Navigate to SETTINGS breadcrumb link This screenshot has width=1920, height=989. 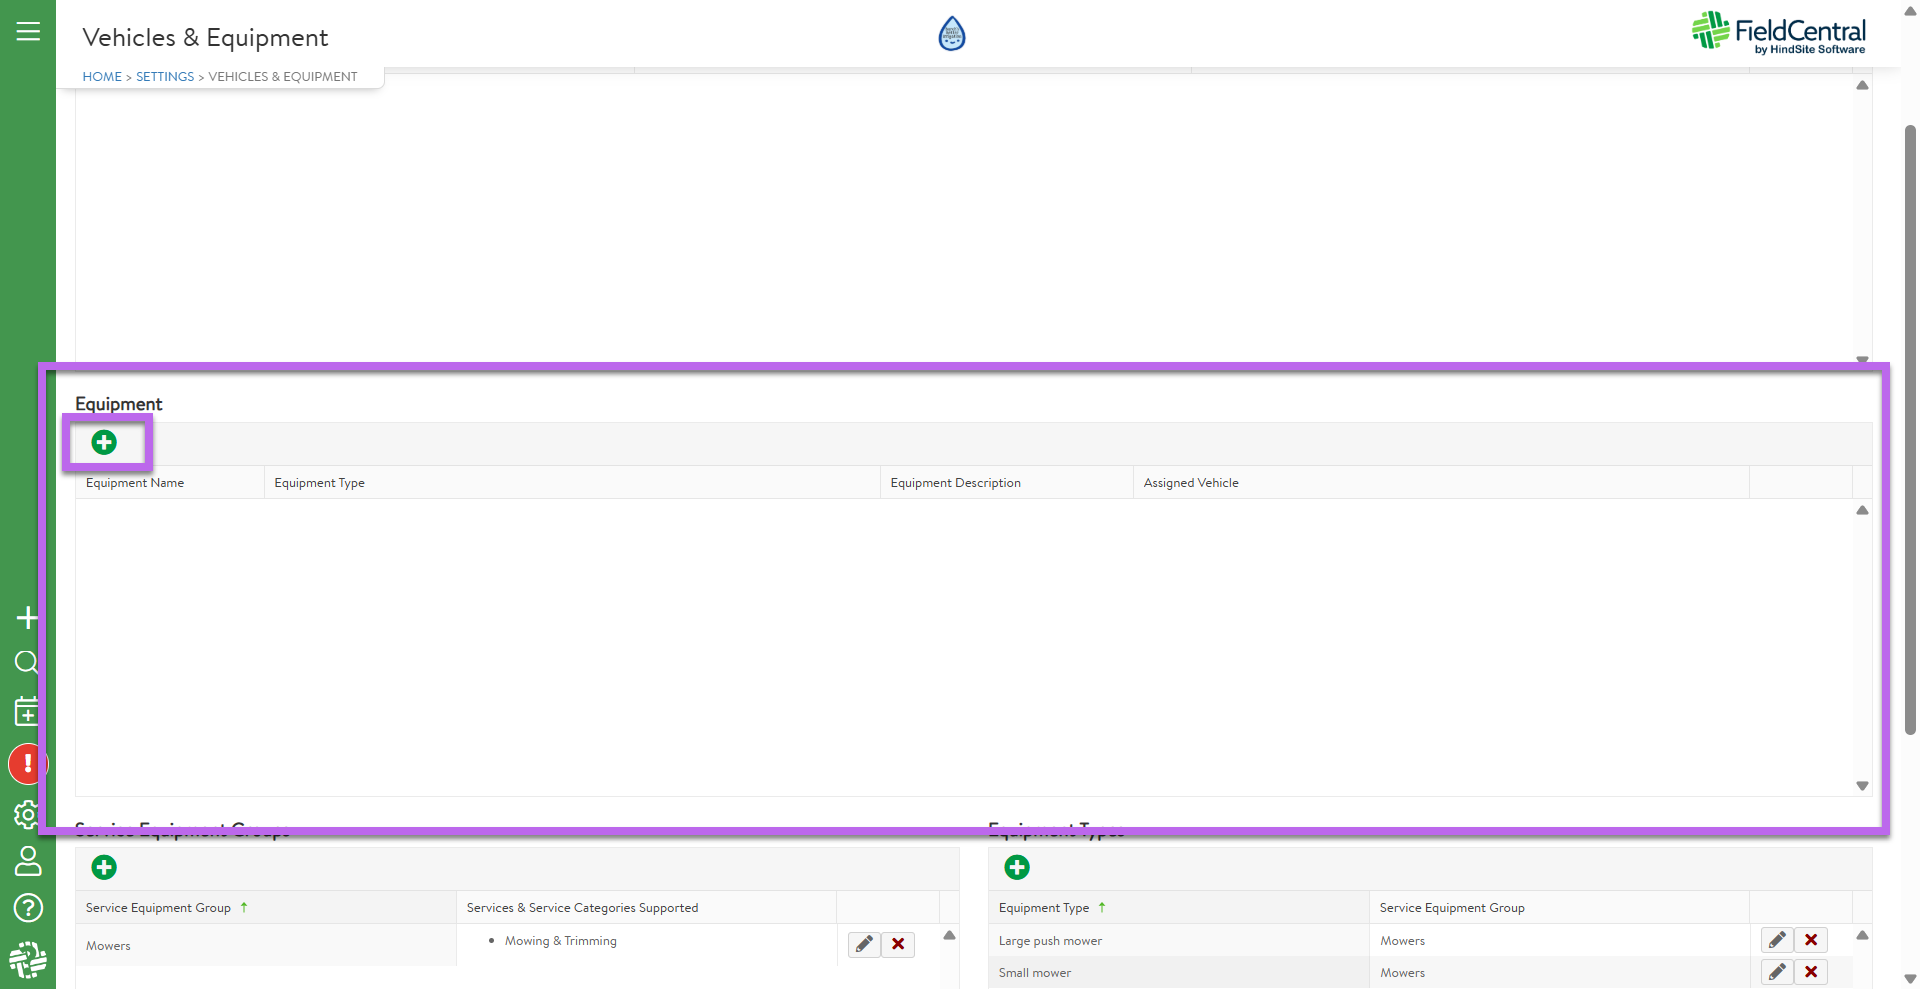pos(165,77)
